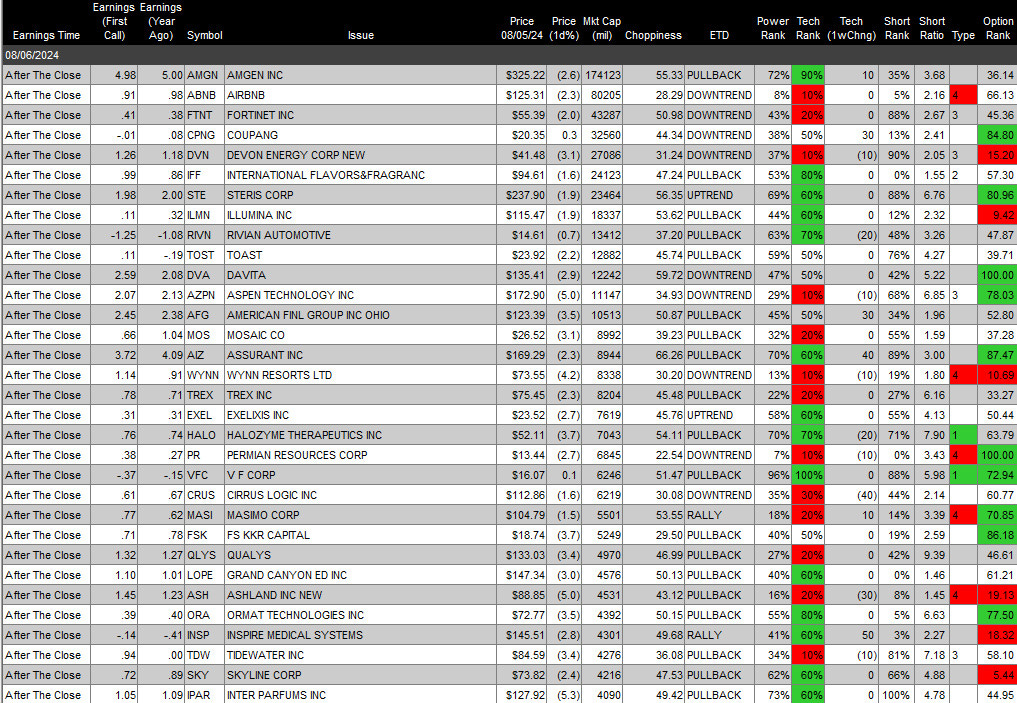Click Qualys' 9.39 Short Ratio value
The image size is (1017, 703).
click(931, 555)
